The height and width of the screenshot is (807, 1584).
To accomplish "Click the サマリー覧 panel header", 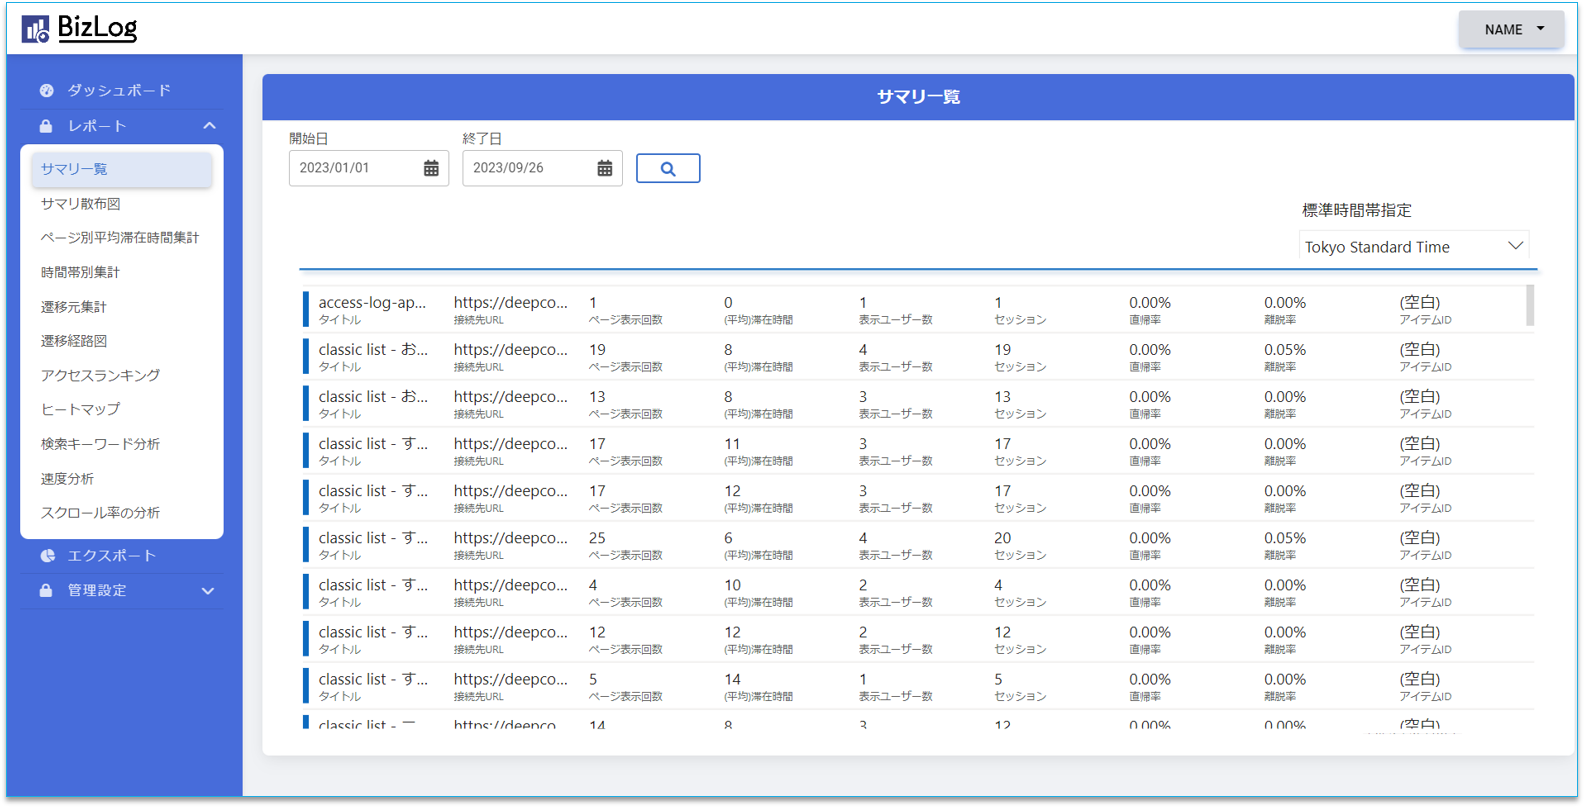I will 918,97.
